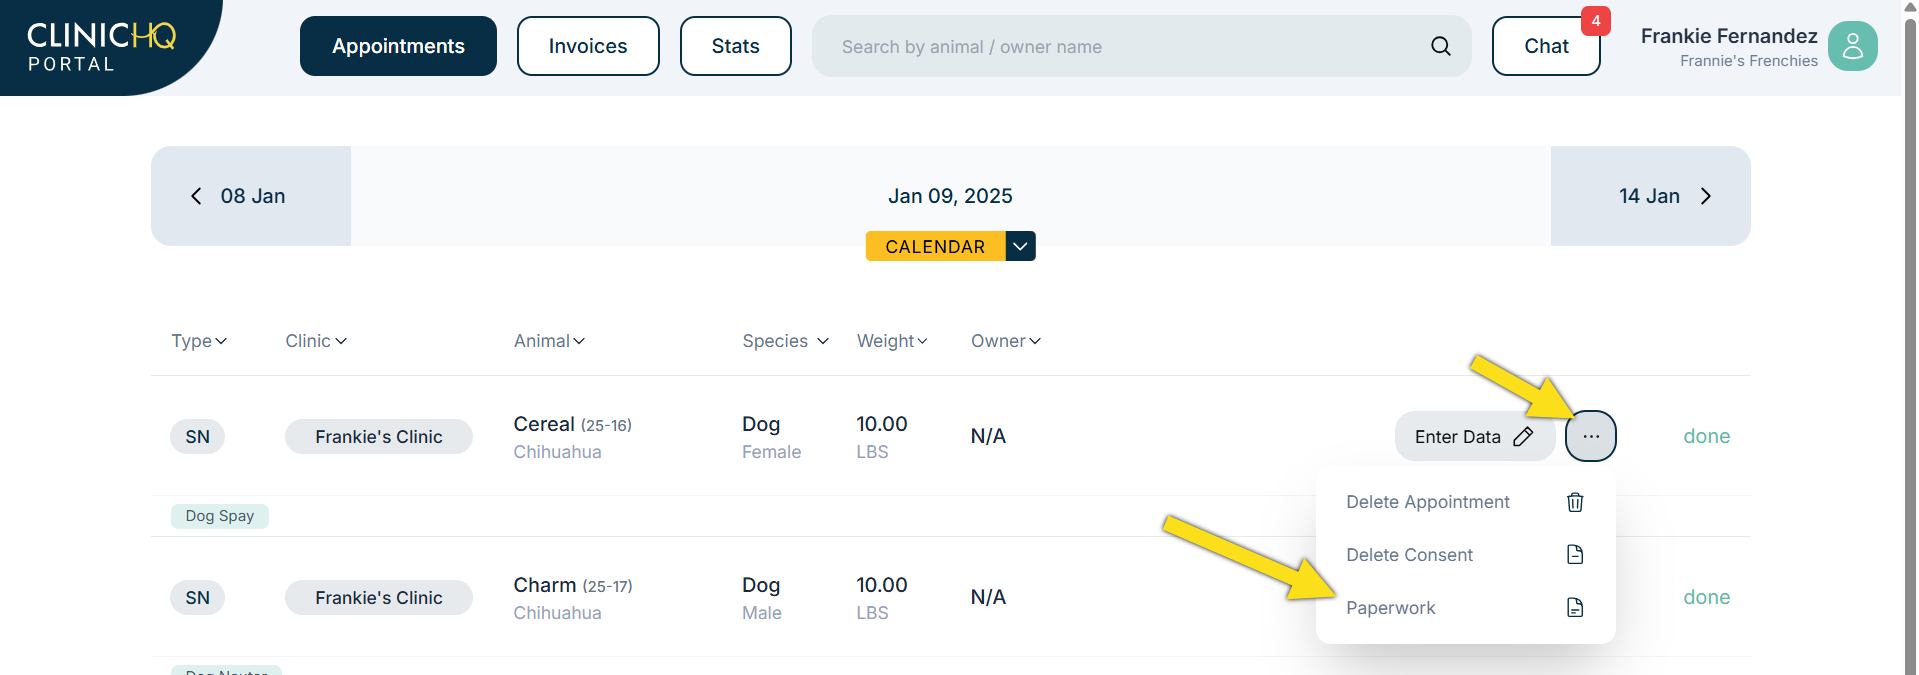The image size is (1919, 675).
Task: Click the pencil icon in Enter Data
Action: [x=1523, y=437]
